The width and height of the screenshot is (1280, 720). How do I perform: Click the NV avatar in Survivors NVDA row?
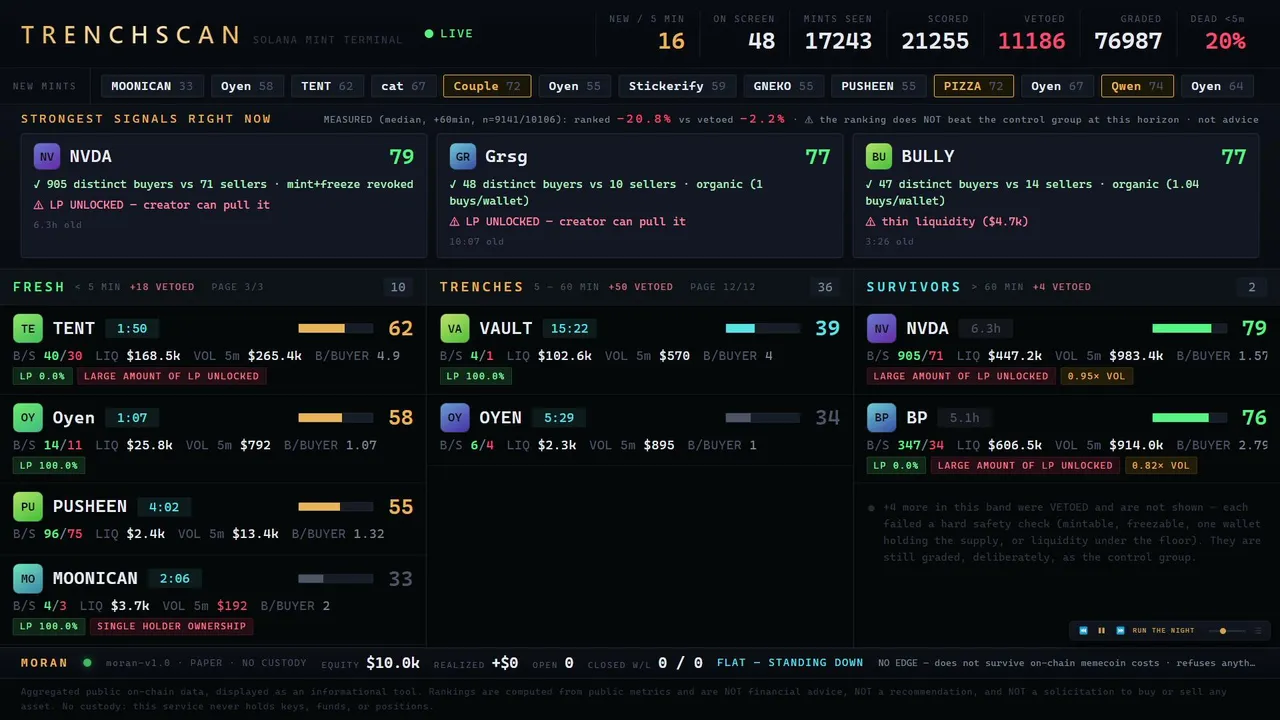(881, 328)
